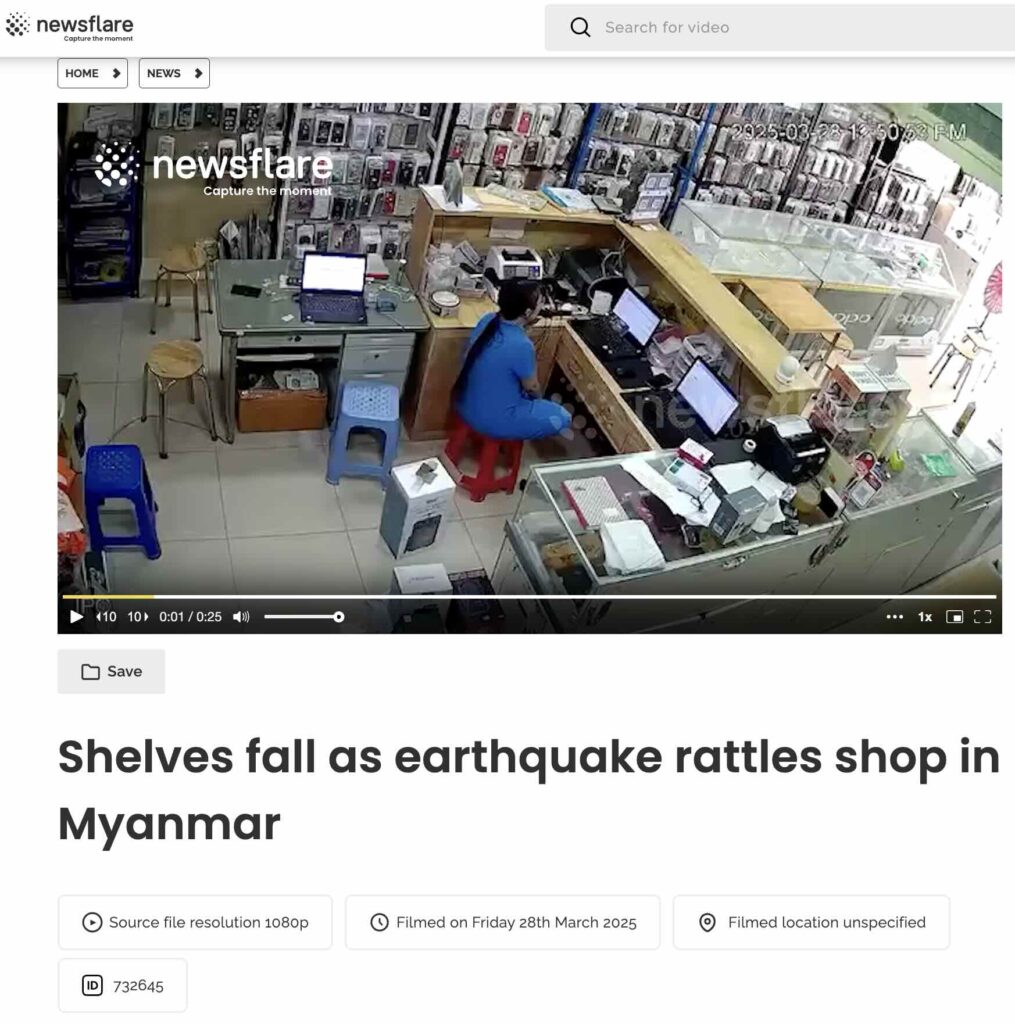
Task: Open the three-dots more options menu
Action: [x=895, y=616]
